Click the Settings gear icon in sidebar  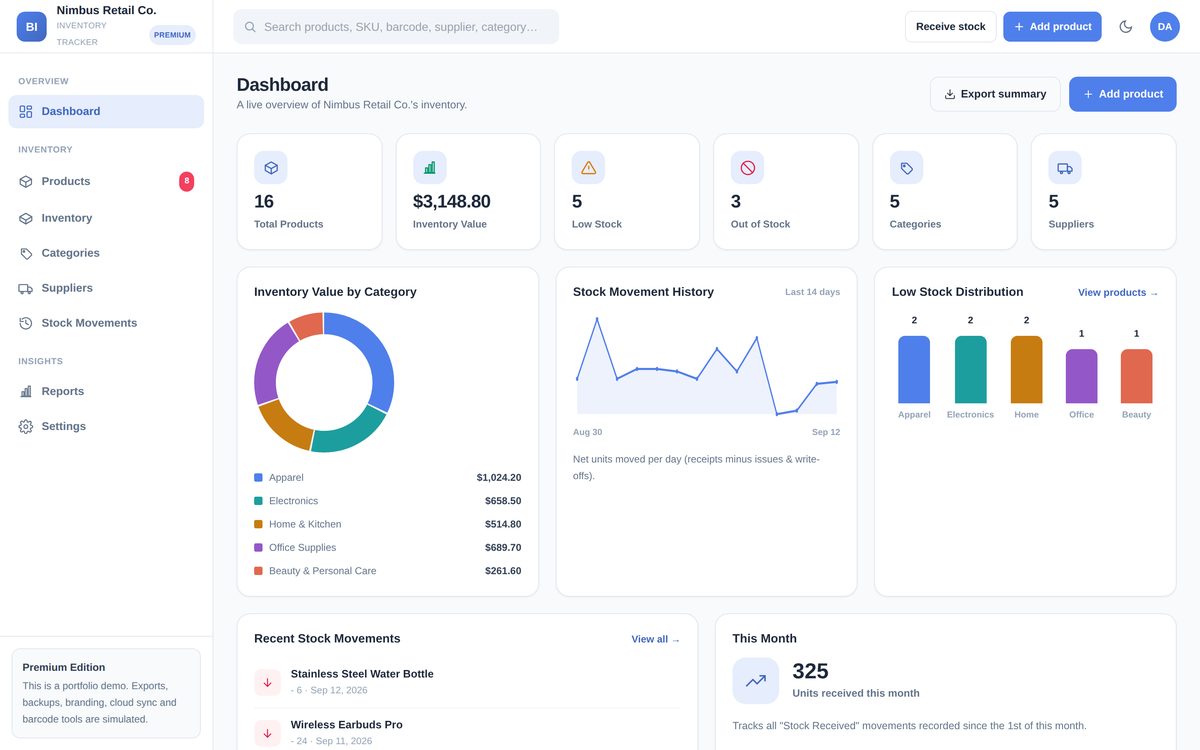26,427
